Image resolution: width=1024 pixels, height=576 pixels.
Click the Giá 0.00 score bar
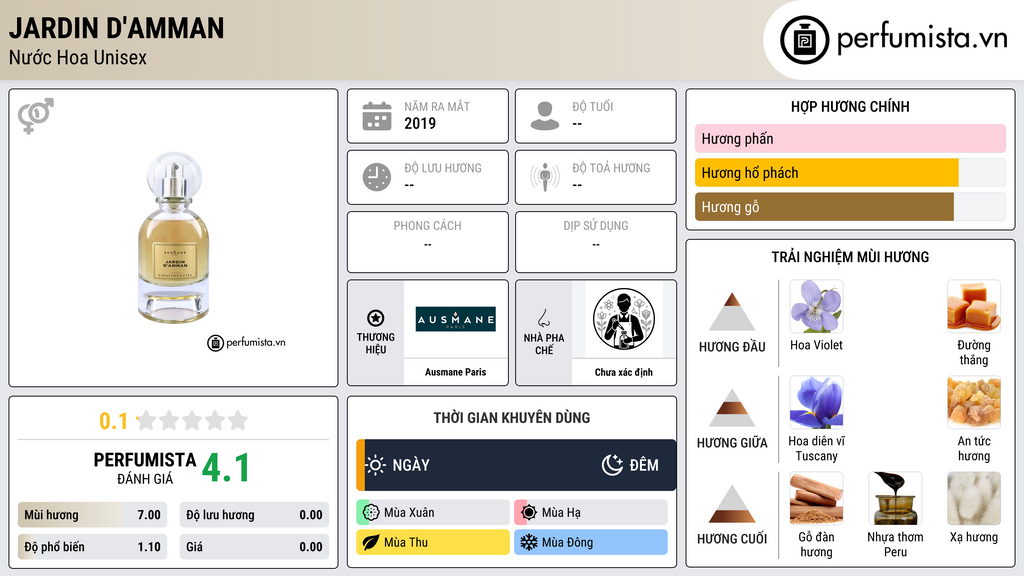[x=254, y=547]
